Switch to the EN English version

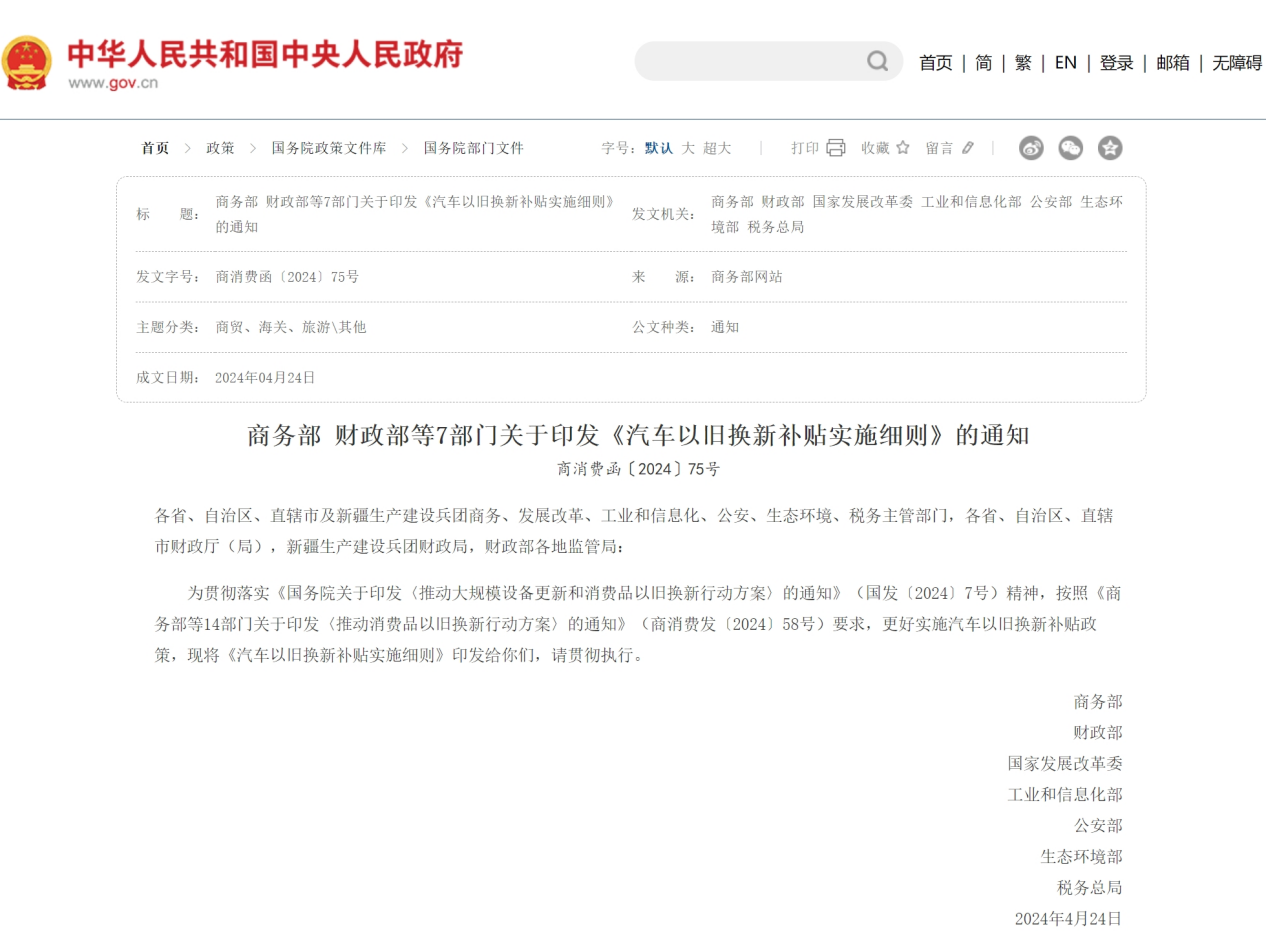1066,63
